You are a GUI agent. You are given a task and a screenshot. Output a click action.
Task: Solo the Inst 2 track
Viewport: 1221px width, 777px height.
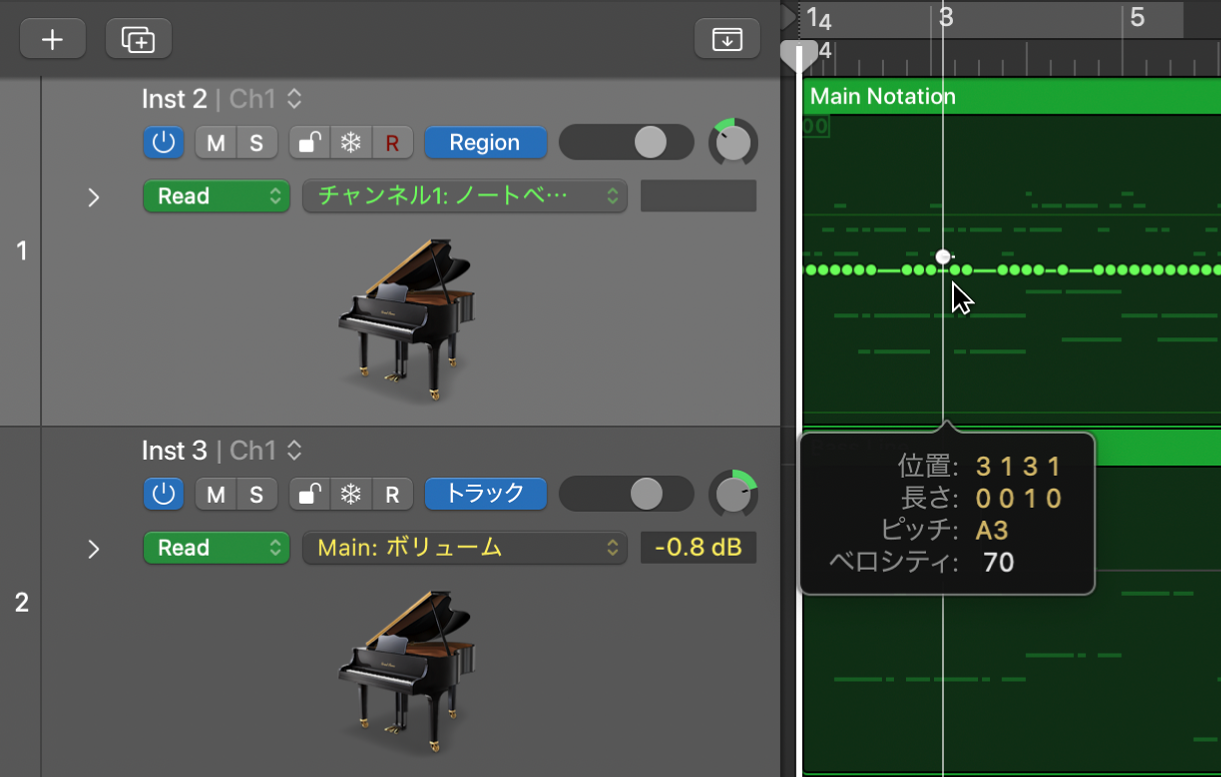click(256, 142)
